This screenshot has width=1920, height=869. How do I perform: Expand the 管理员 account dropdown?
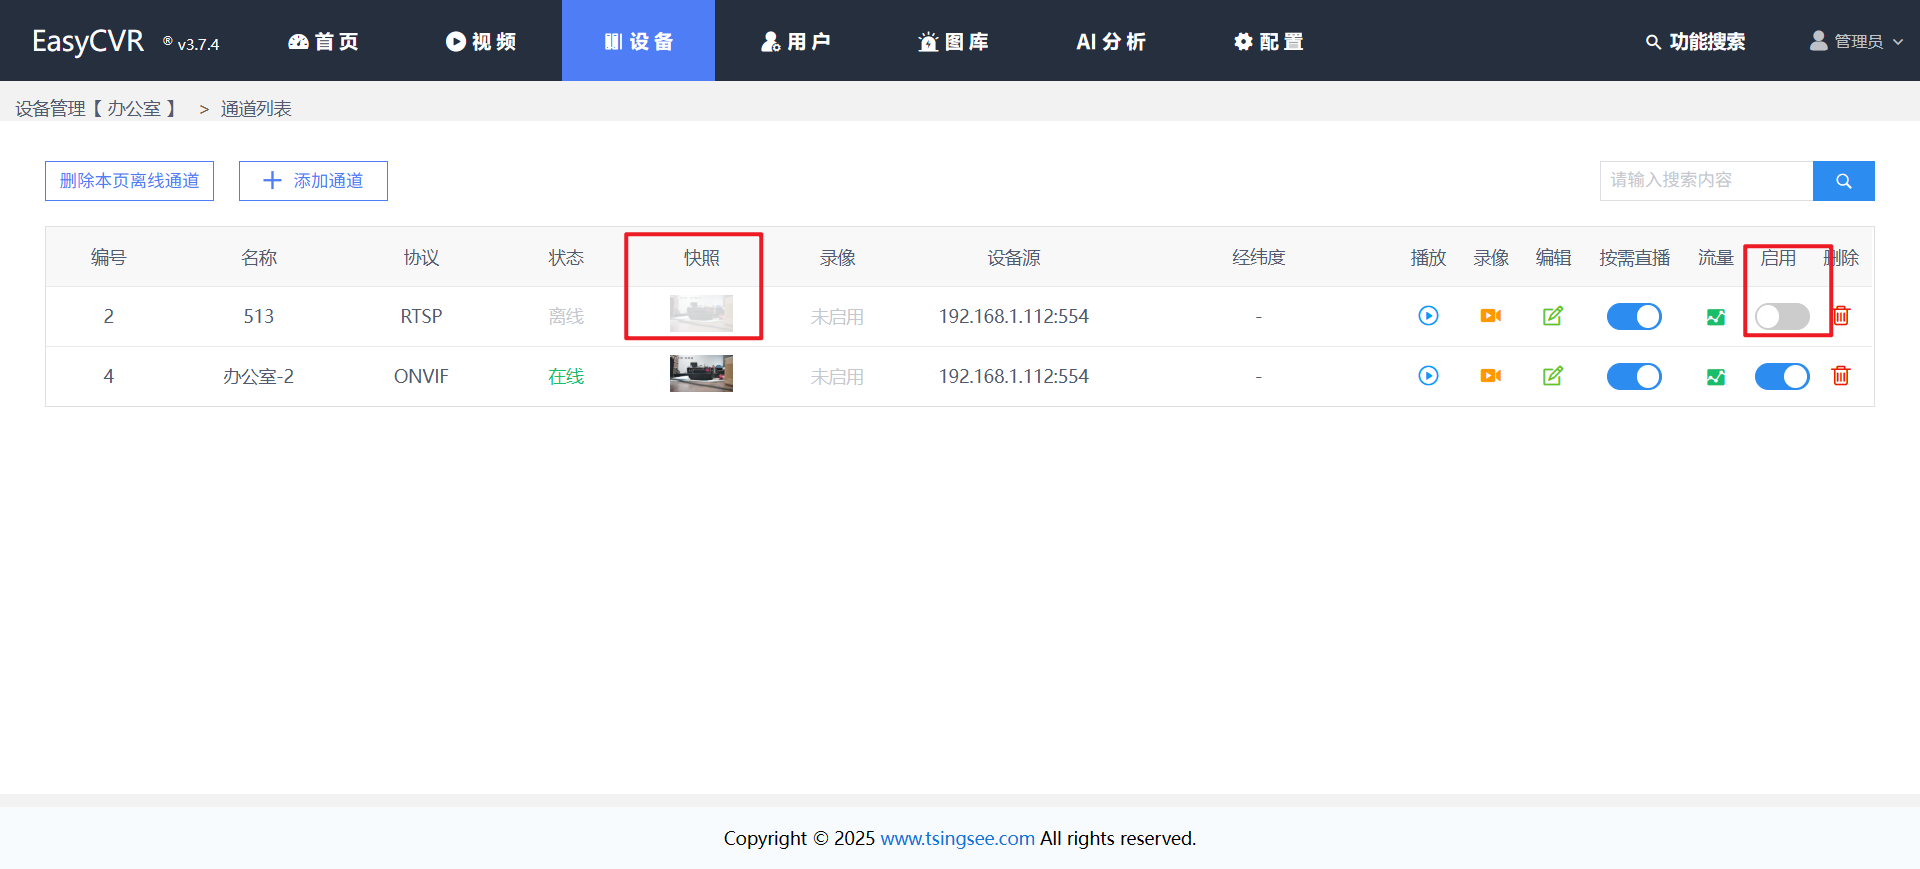click(1857, 41)
